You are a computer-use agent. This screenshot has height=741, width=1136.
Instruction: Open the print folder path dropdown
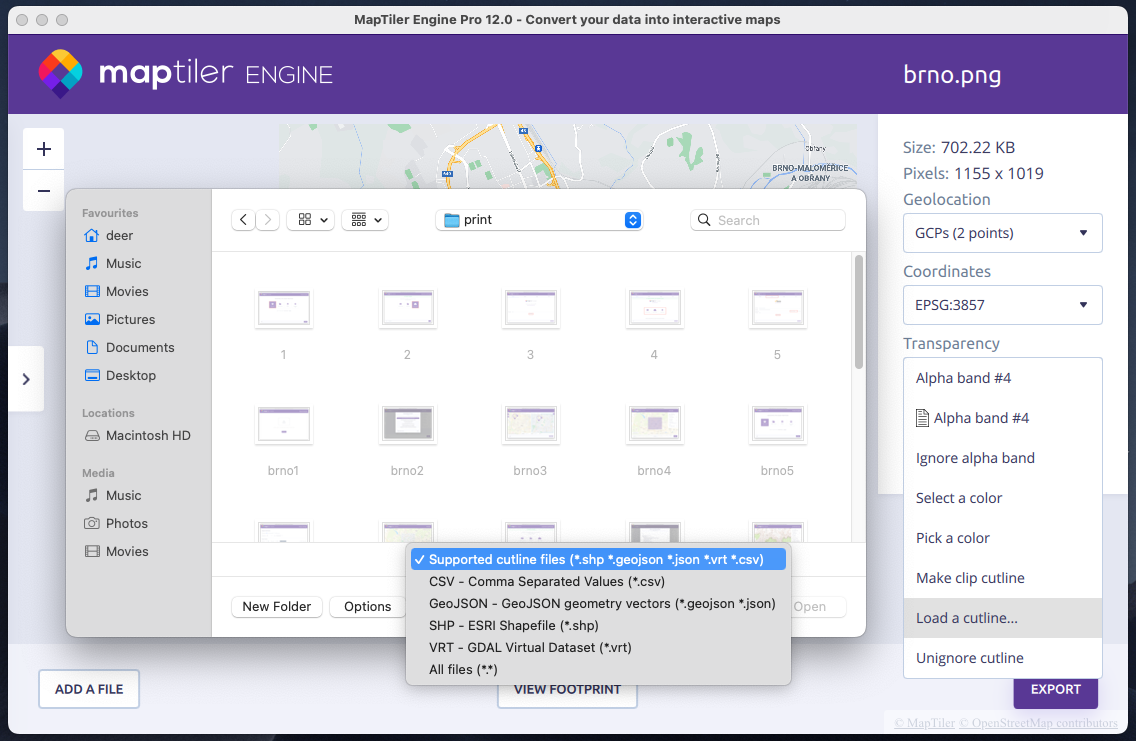(539, 220)
